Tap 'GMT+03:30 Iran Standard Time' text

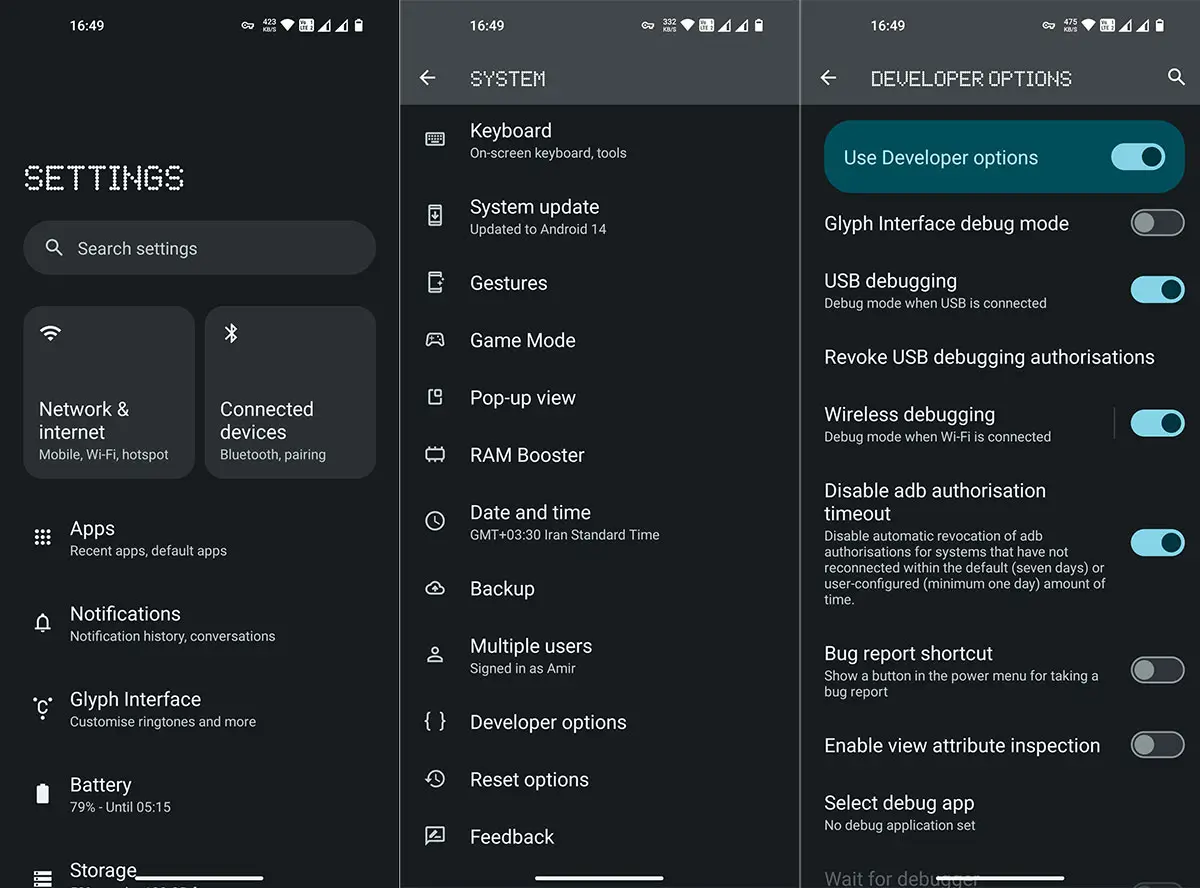[565, 535]
